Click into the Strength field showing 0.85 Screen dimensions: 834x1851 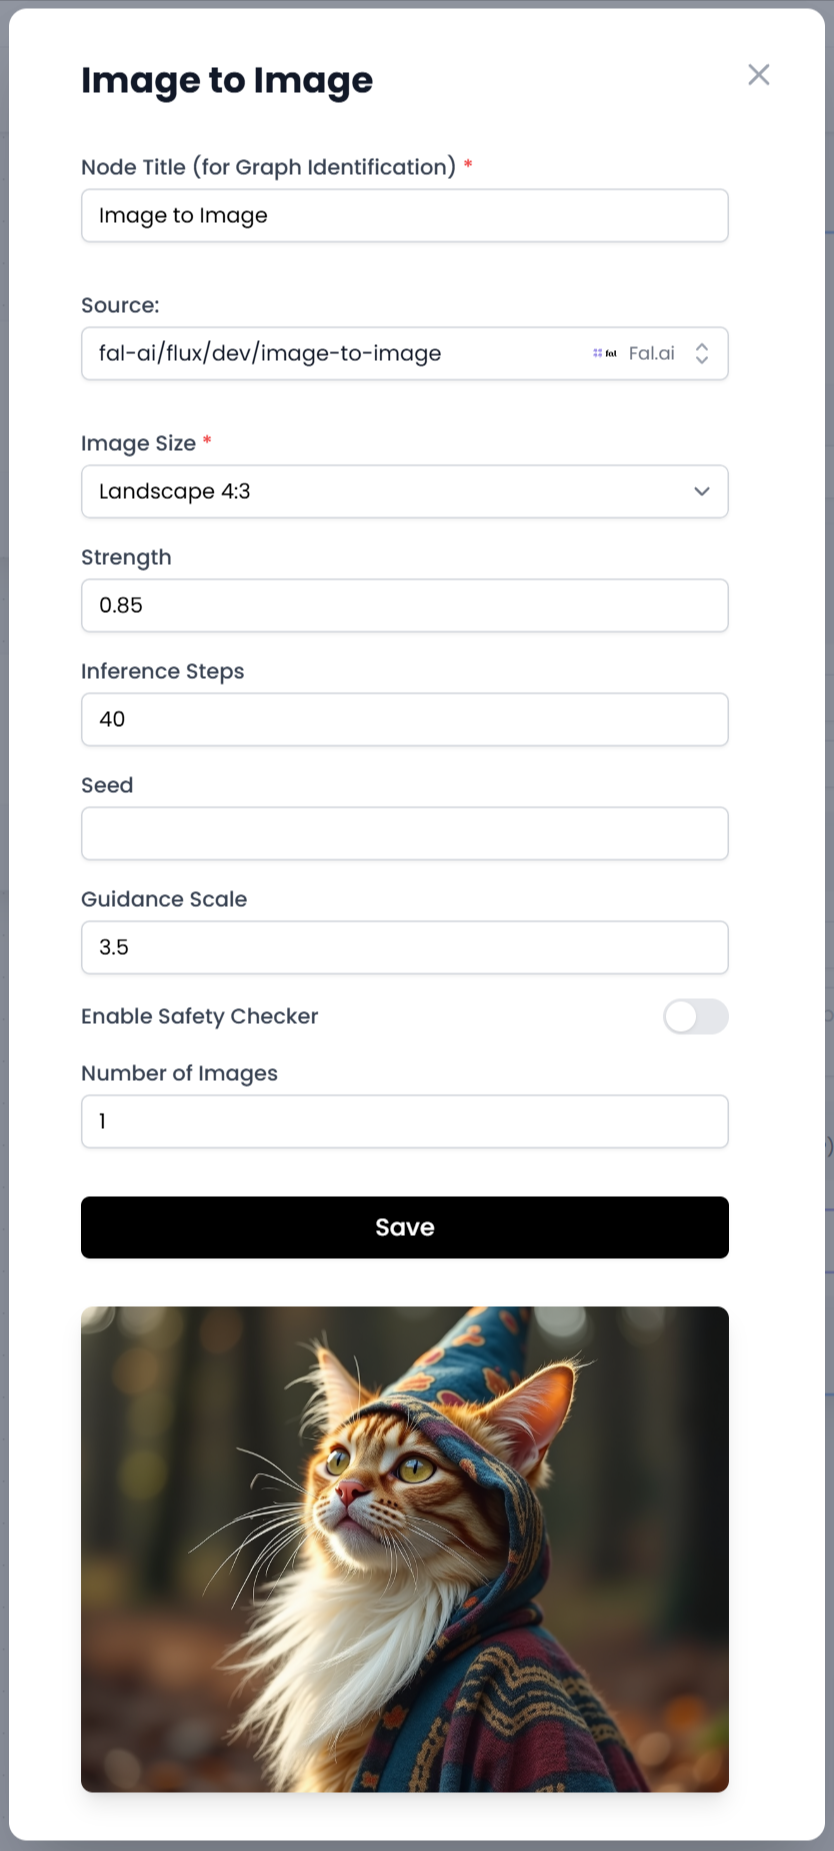click(x=404, y=605)
